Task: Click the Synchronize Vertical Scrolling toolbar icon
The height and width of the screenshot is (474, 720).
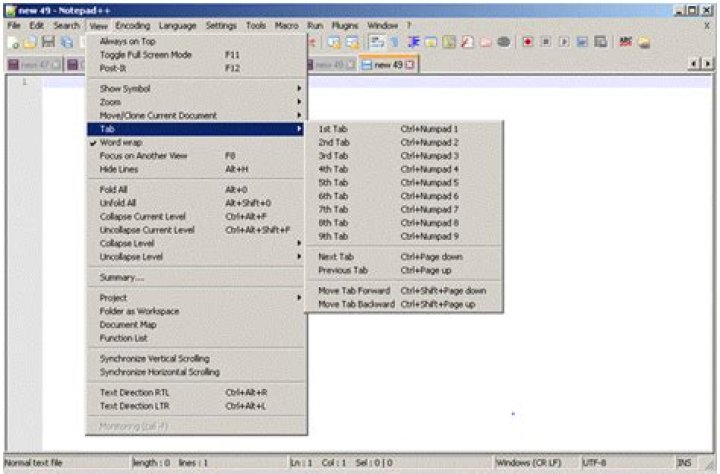Action: [x=334, y=43]
